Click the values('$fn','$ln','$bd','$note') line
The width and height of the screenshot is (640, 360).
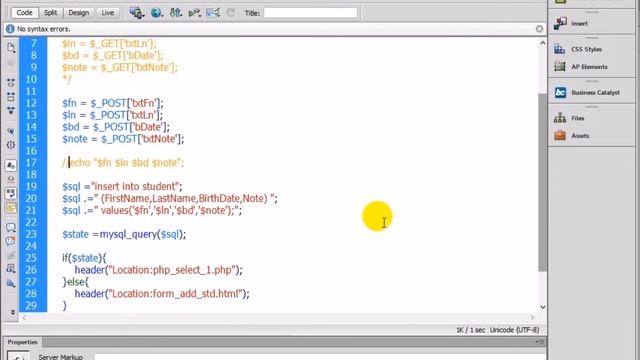pyautogui.click(x=152, y=211)
